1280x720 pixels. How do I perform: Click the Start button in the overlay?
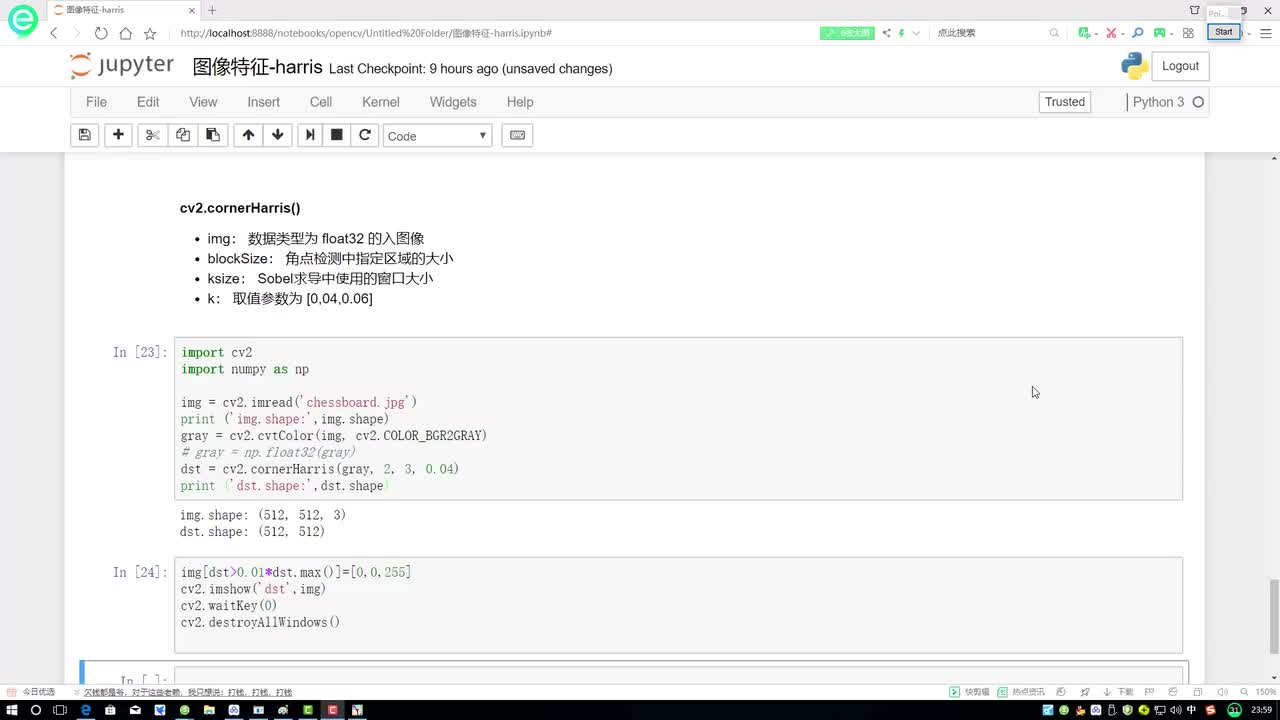point(1224,32)
